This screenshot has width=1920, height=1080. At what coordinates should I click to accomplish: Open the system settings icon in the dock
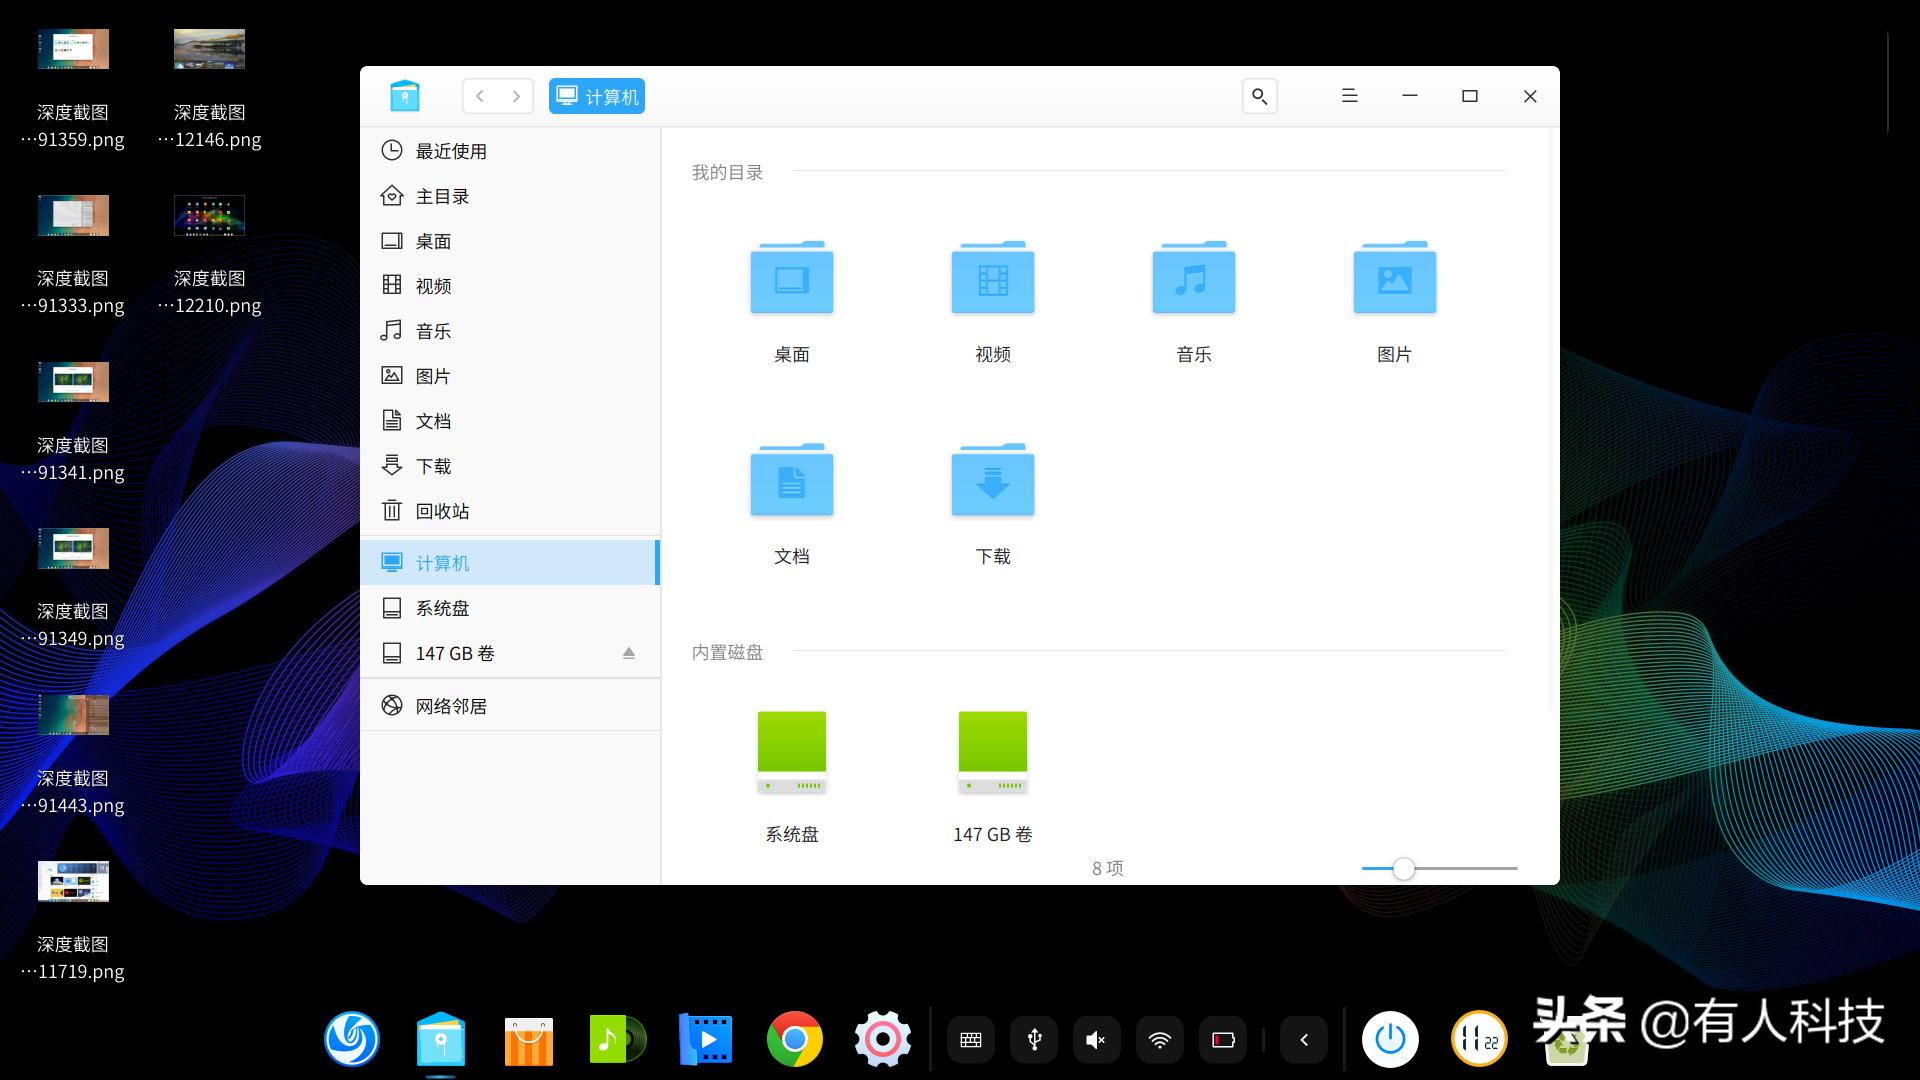tap(882, 1040)
